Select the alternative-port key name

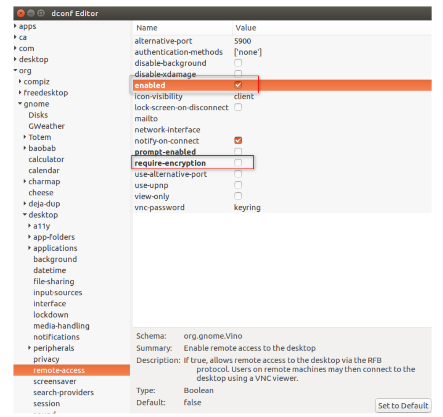163,41
